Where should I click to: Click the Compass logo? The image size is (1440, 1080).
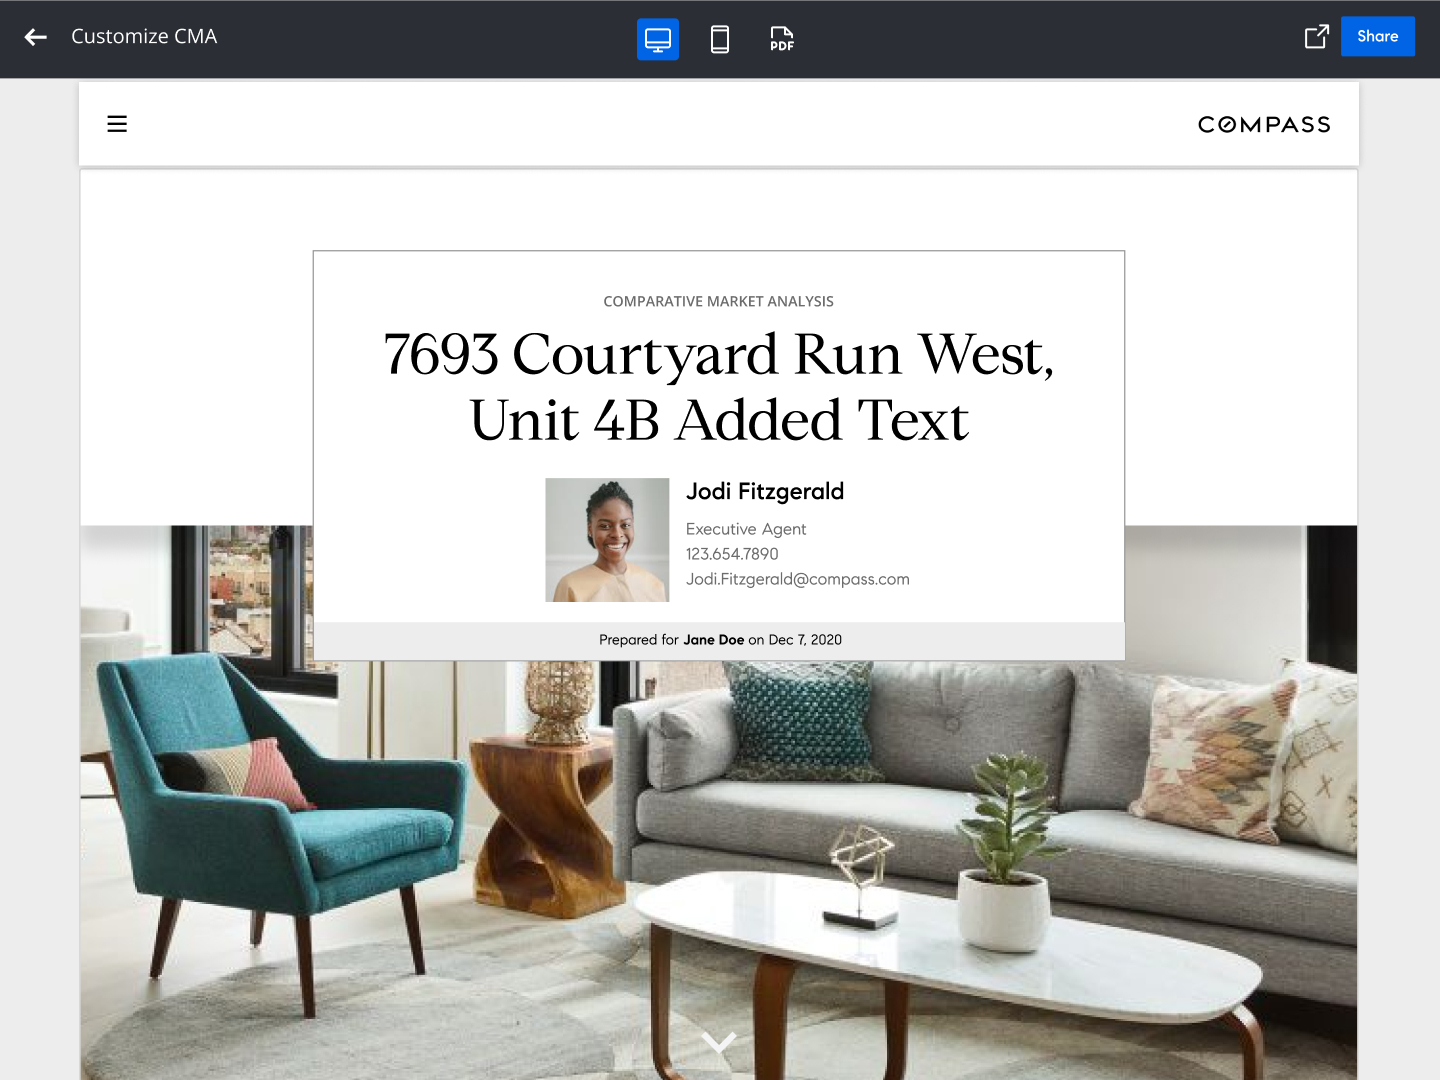tap(1264, 124)
